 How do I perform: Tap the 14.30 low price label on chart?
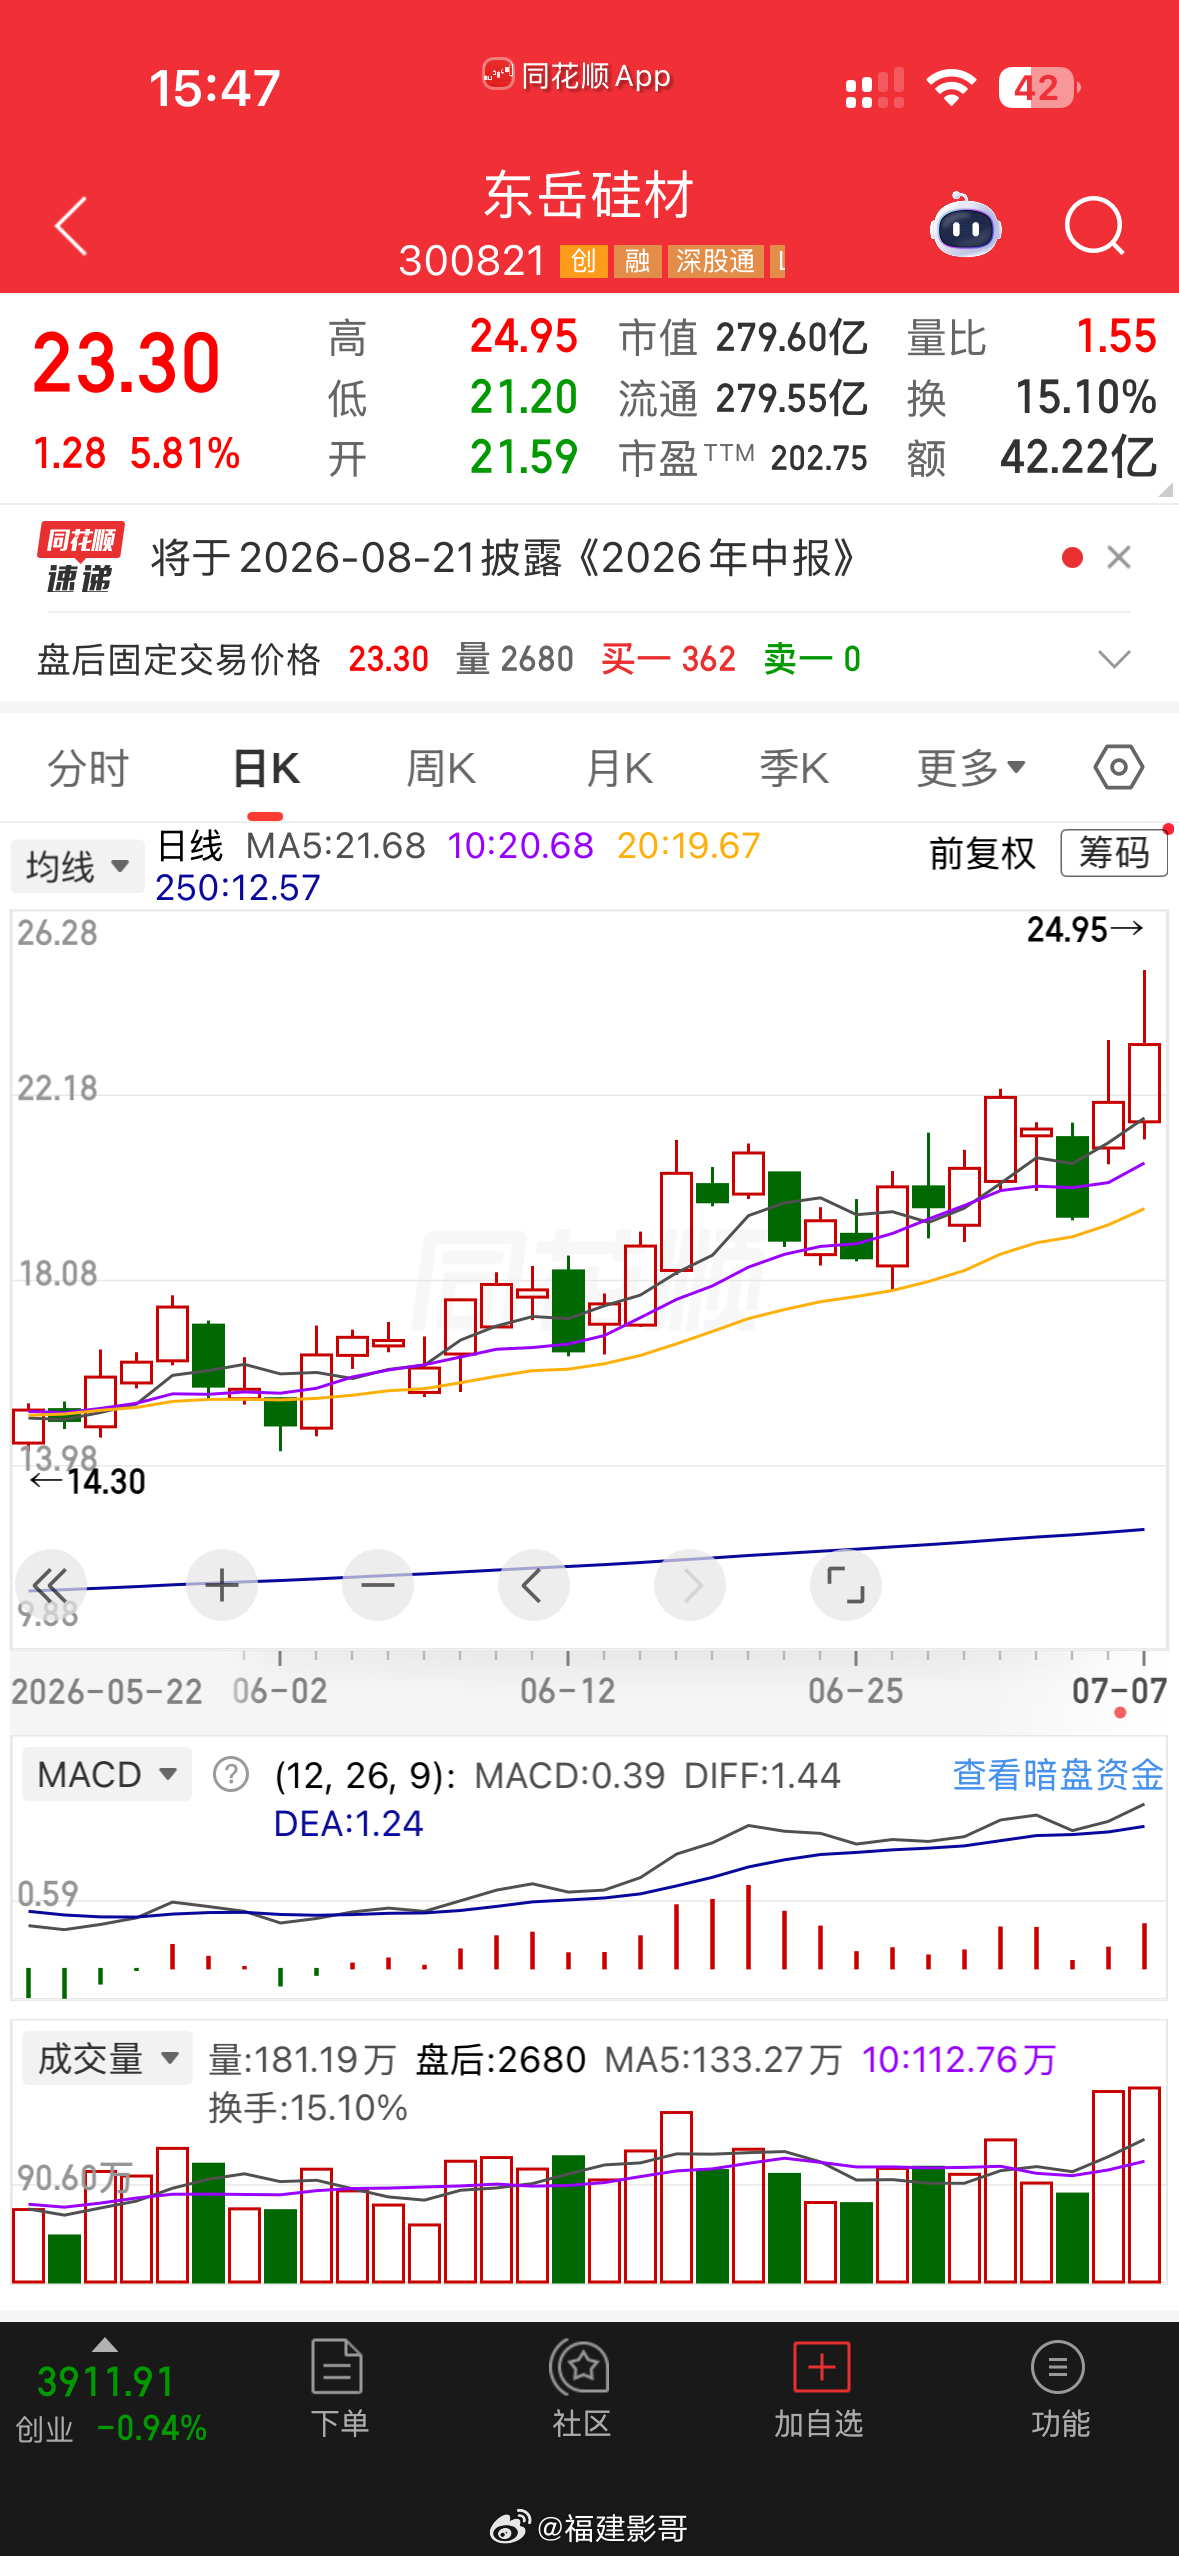88,1481
